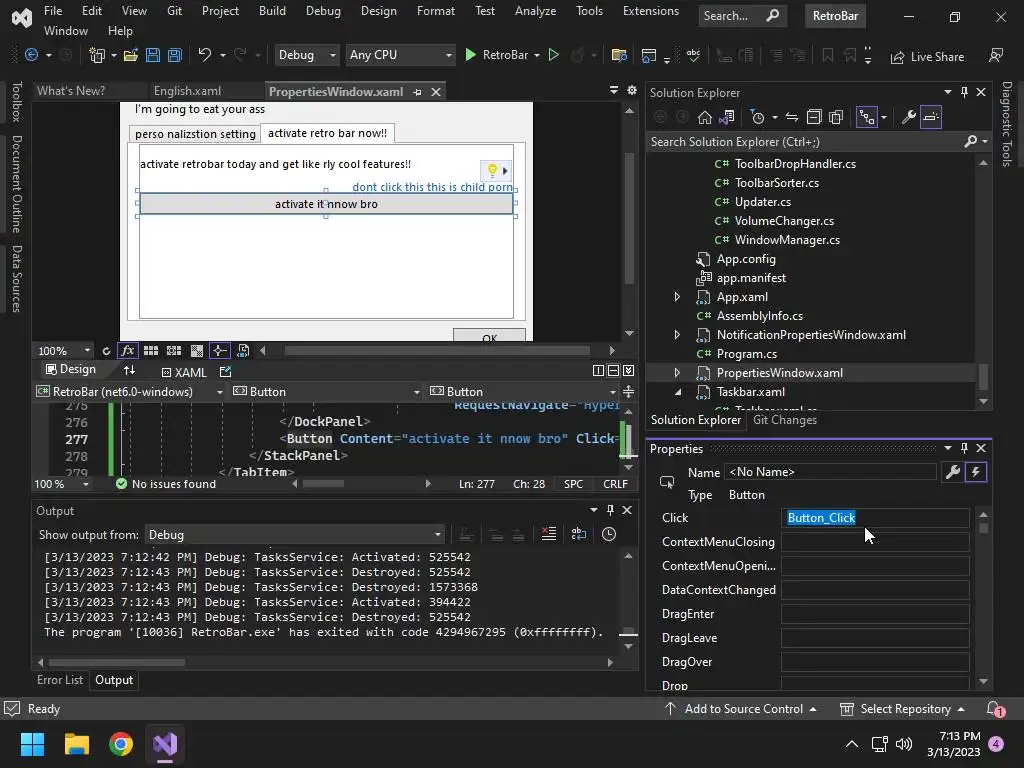
Task: Click the Navigate Backward arrow icon
Action: (31, 56)
